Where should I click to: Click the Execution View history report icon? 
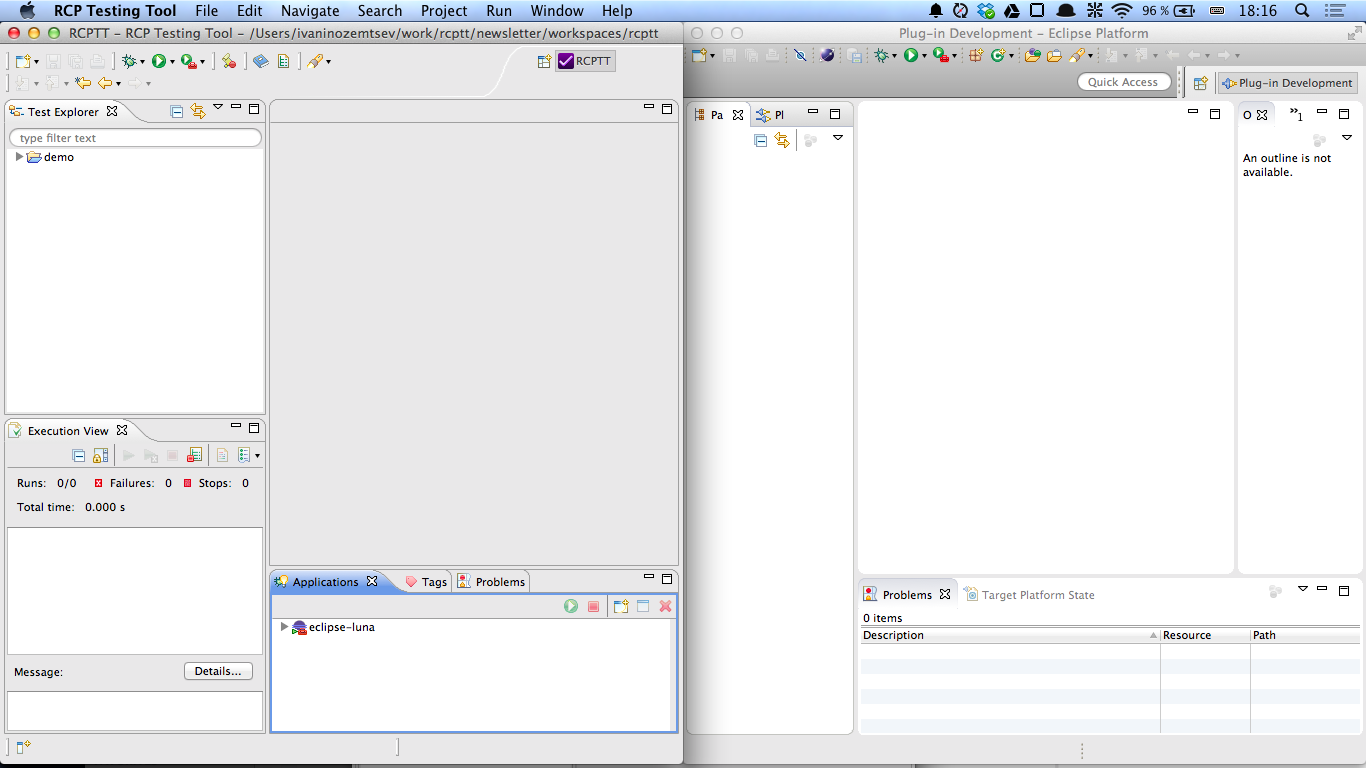(245, 455)
